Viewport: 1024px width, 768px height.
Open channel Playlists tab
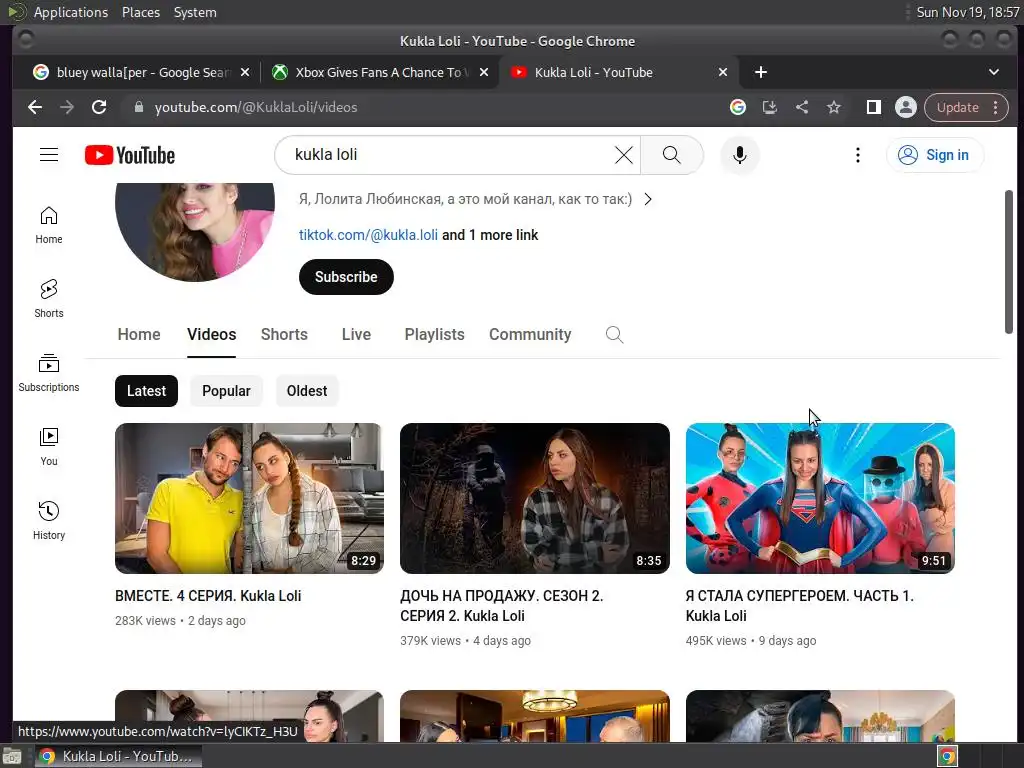coord(434,334)
